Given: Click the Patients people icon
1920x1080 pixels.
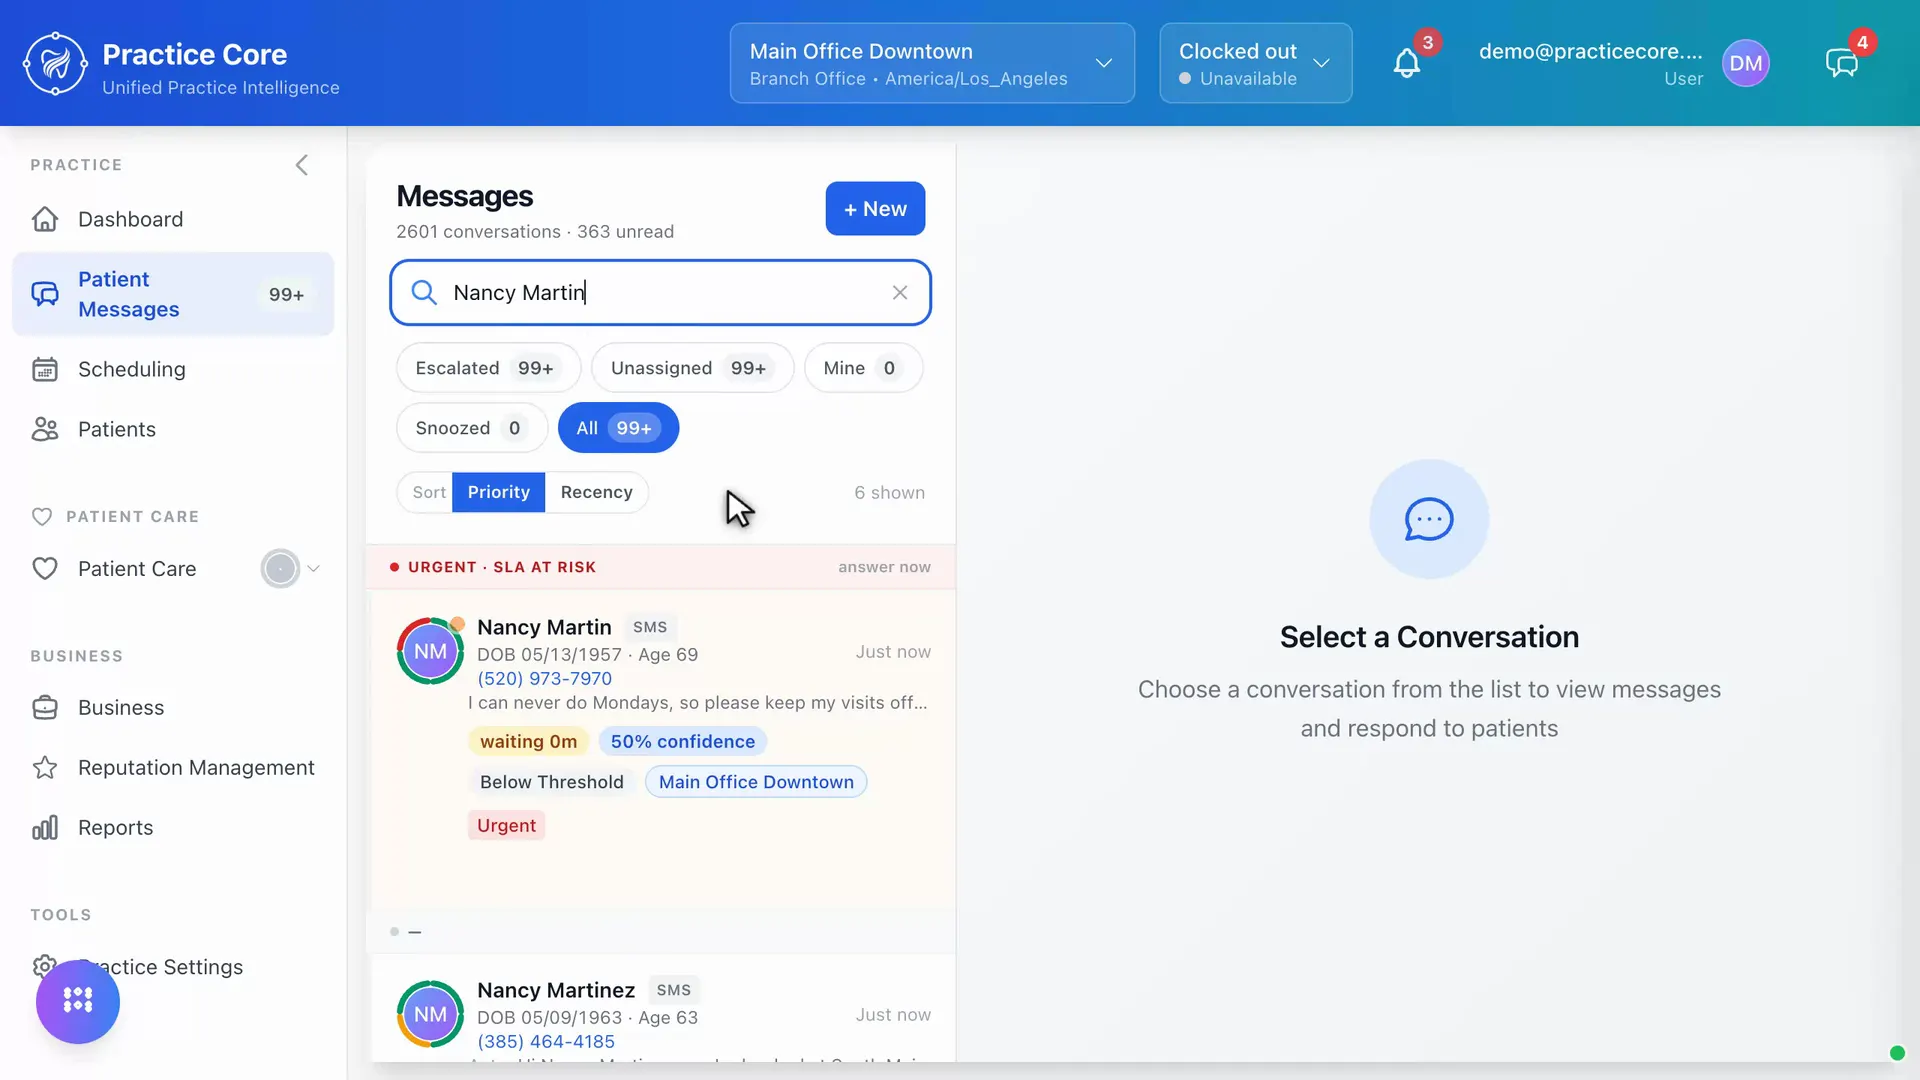Looking at the screenshot, I should tap(45, 429).
